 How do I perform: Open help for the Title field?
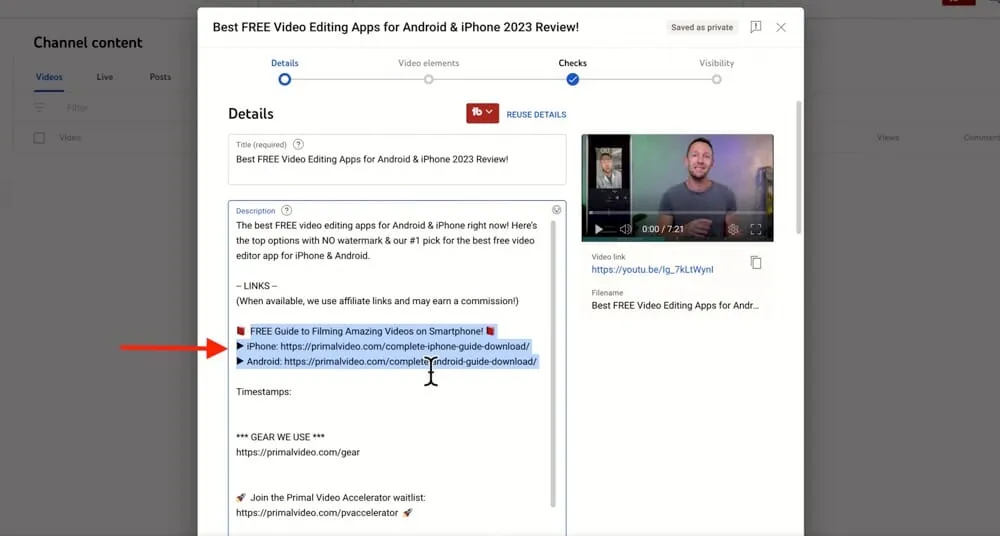point(299,144)
